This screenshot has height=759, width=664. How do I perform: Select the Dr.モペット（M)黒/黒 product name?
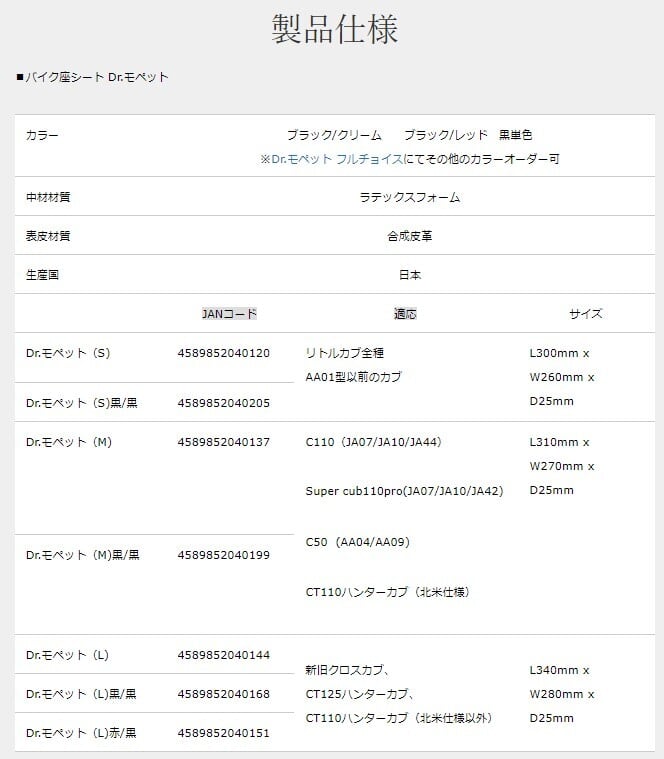pyautogui.click(x=83, y=555)
